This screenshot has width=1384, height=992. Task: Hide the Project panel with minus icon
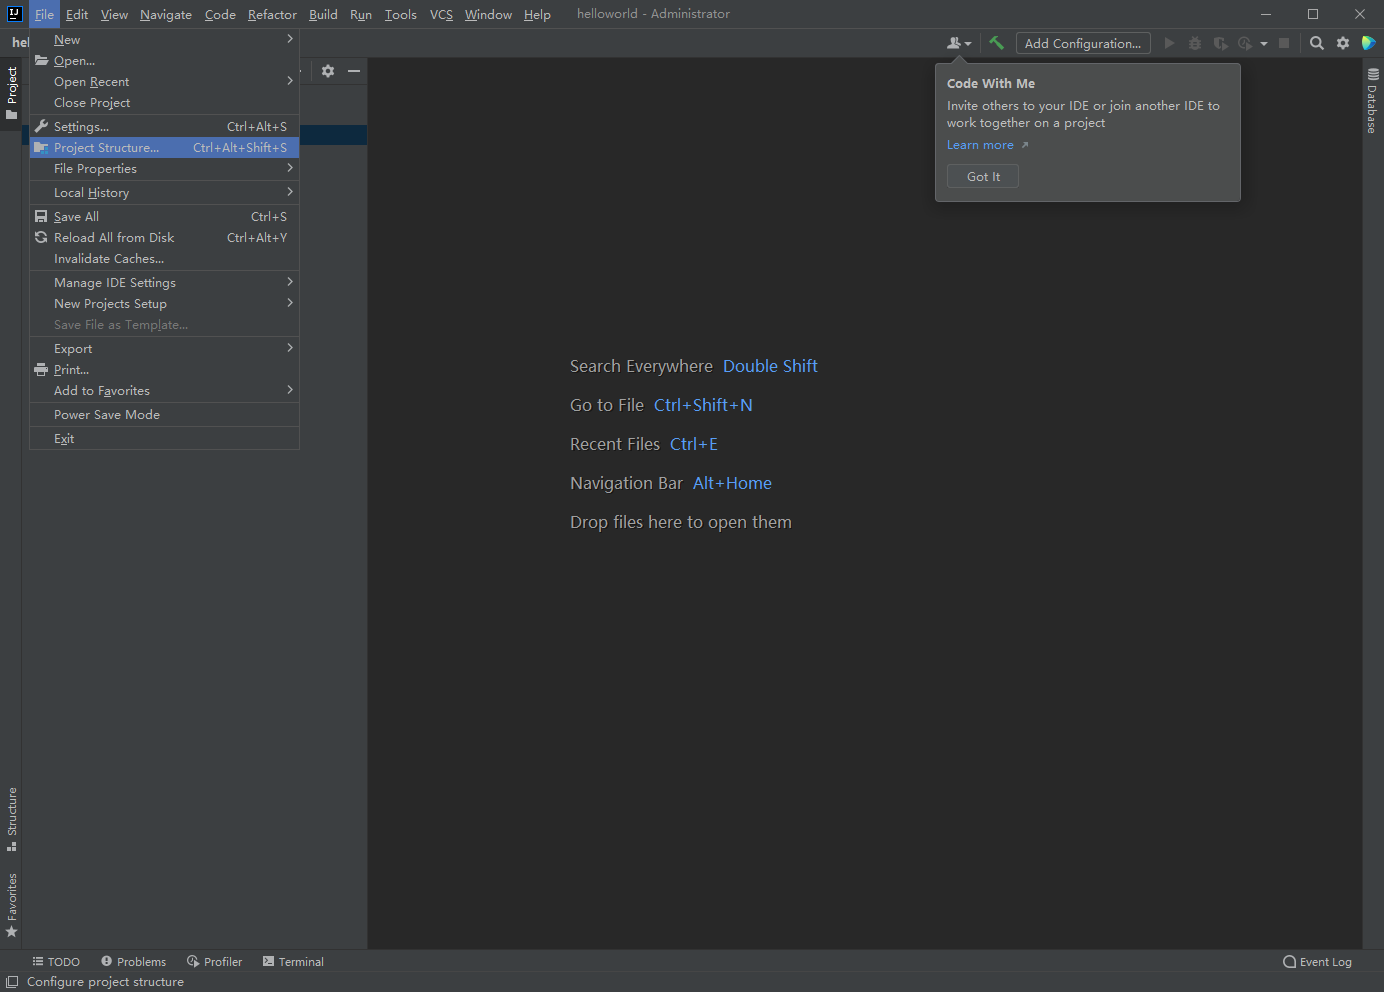354,71
